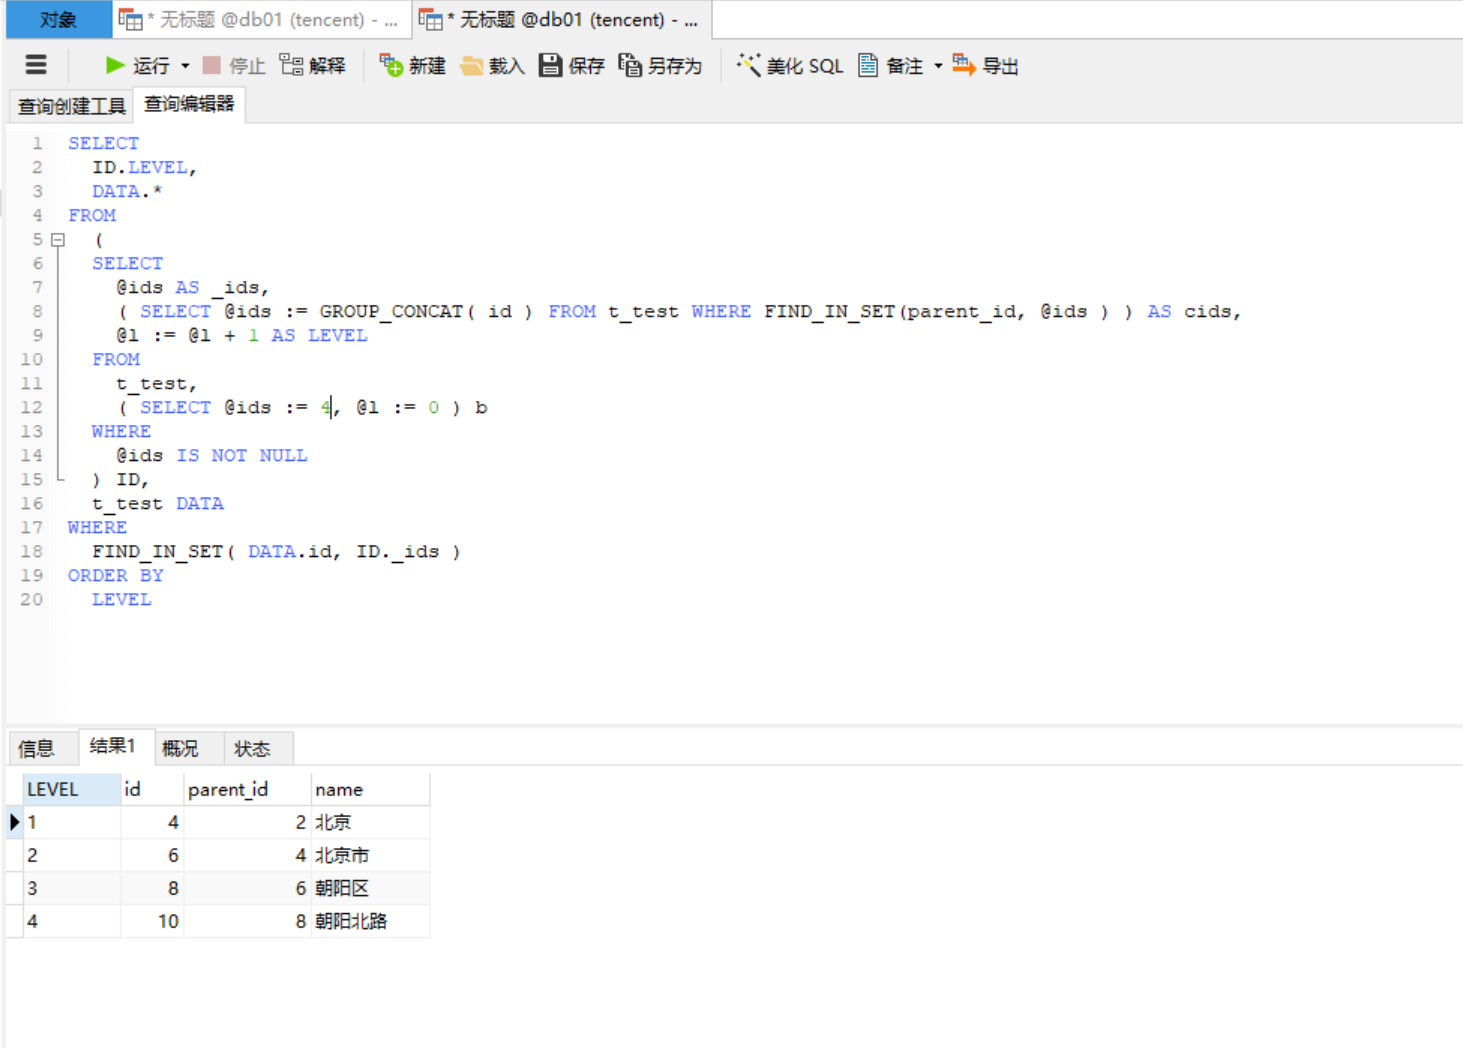Screen dimensions: 1463x1048
Task: Click the row indicator arrow of row 1
Action: [14, 822]
